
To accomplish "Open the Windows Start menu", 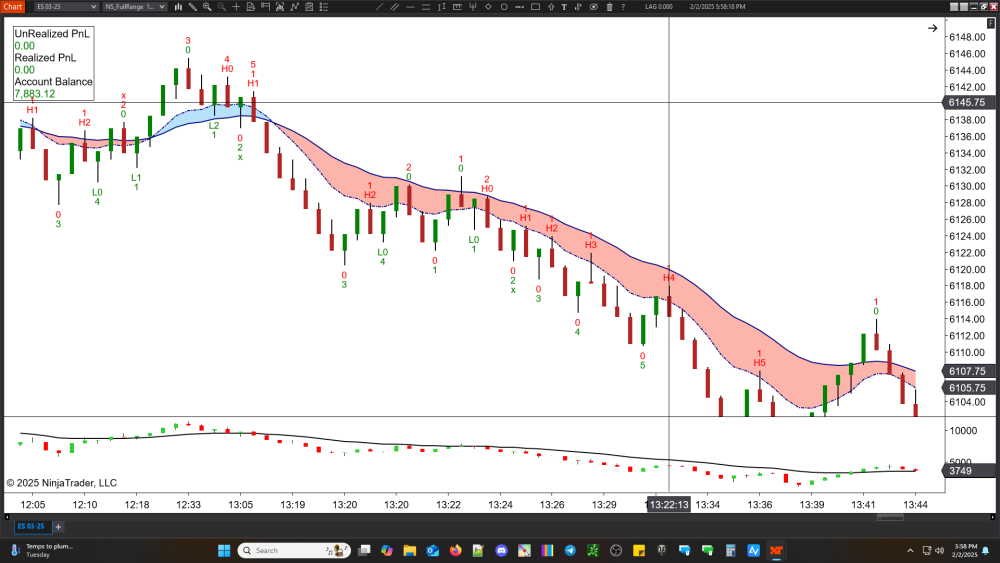I will [223, 550].
